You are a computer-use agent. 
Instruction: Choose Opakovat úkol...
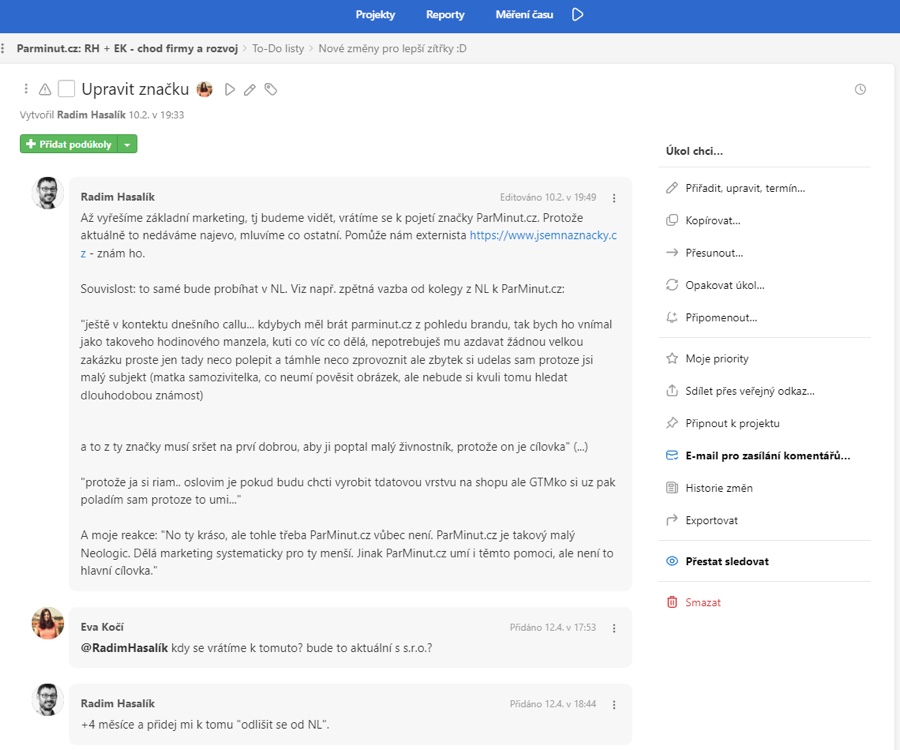(725, 285)
